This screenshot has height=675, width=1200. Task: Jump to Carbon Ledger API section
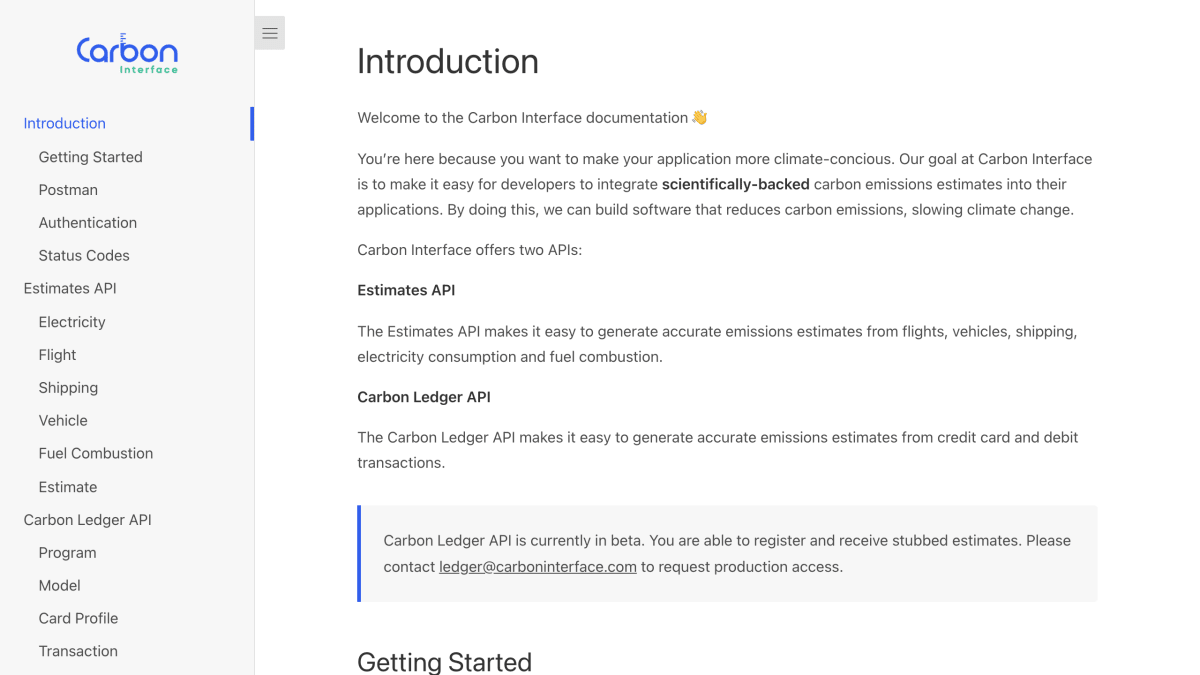pos(88,520)
